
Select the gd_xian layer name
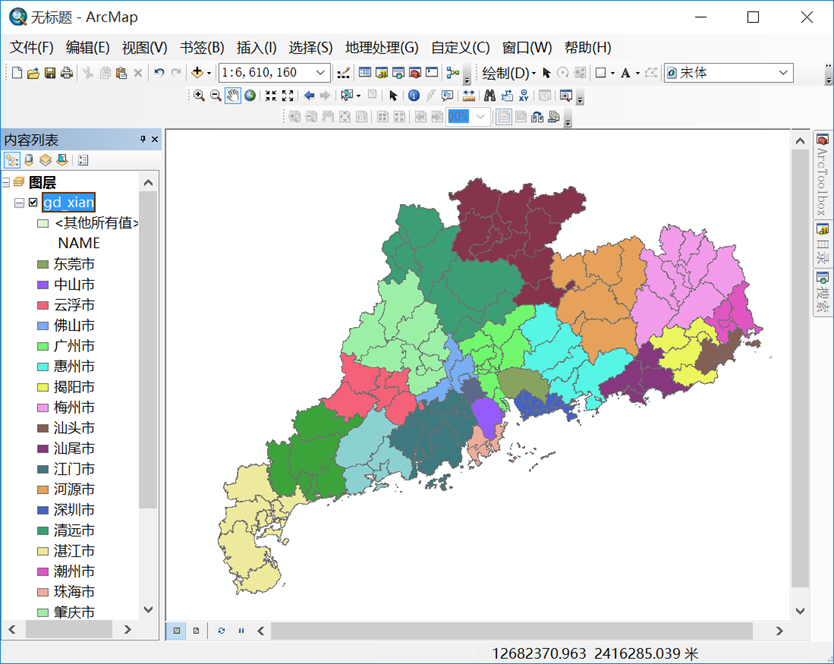point(69,202)
